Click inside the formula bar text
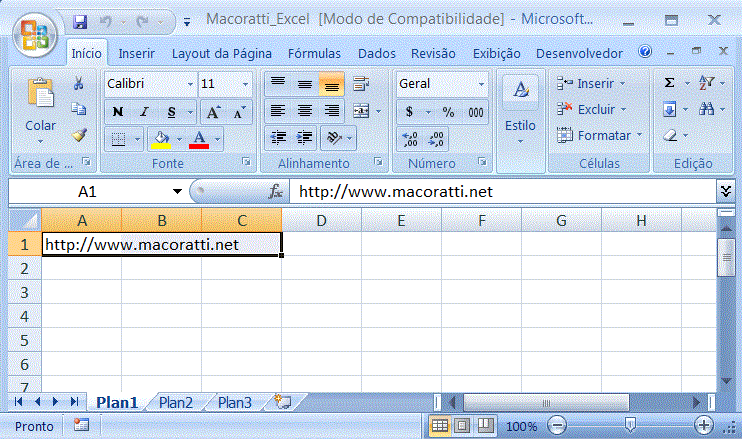Image resolution: width=742 pixels, height=439 pixels. click(x=396, y=192)
